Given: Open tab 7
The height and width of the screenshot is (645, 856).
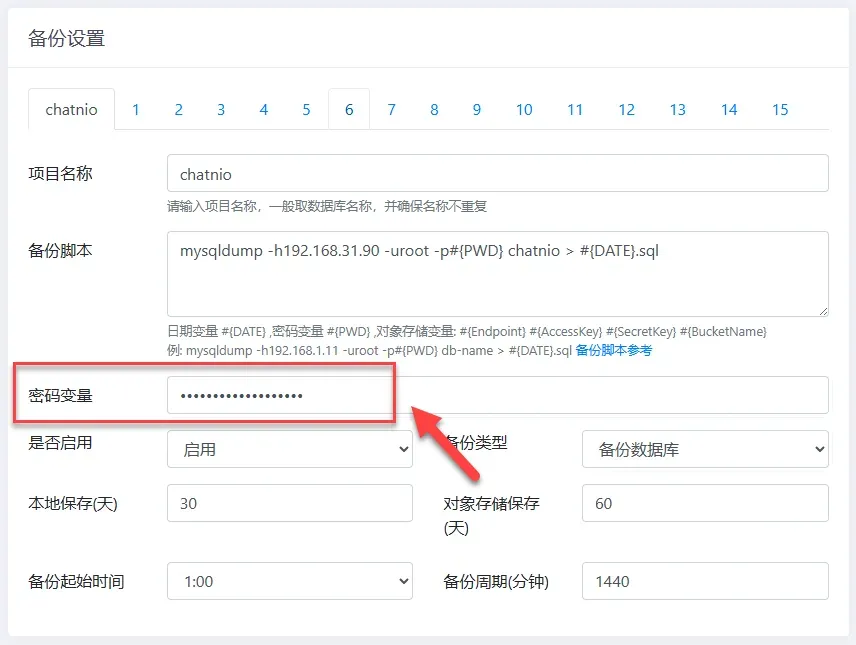Looking at the screenshot, I should click(x=391, y=109).
